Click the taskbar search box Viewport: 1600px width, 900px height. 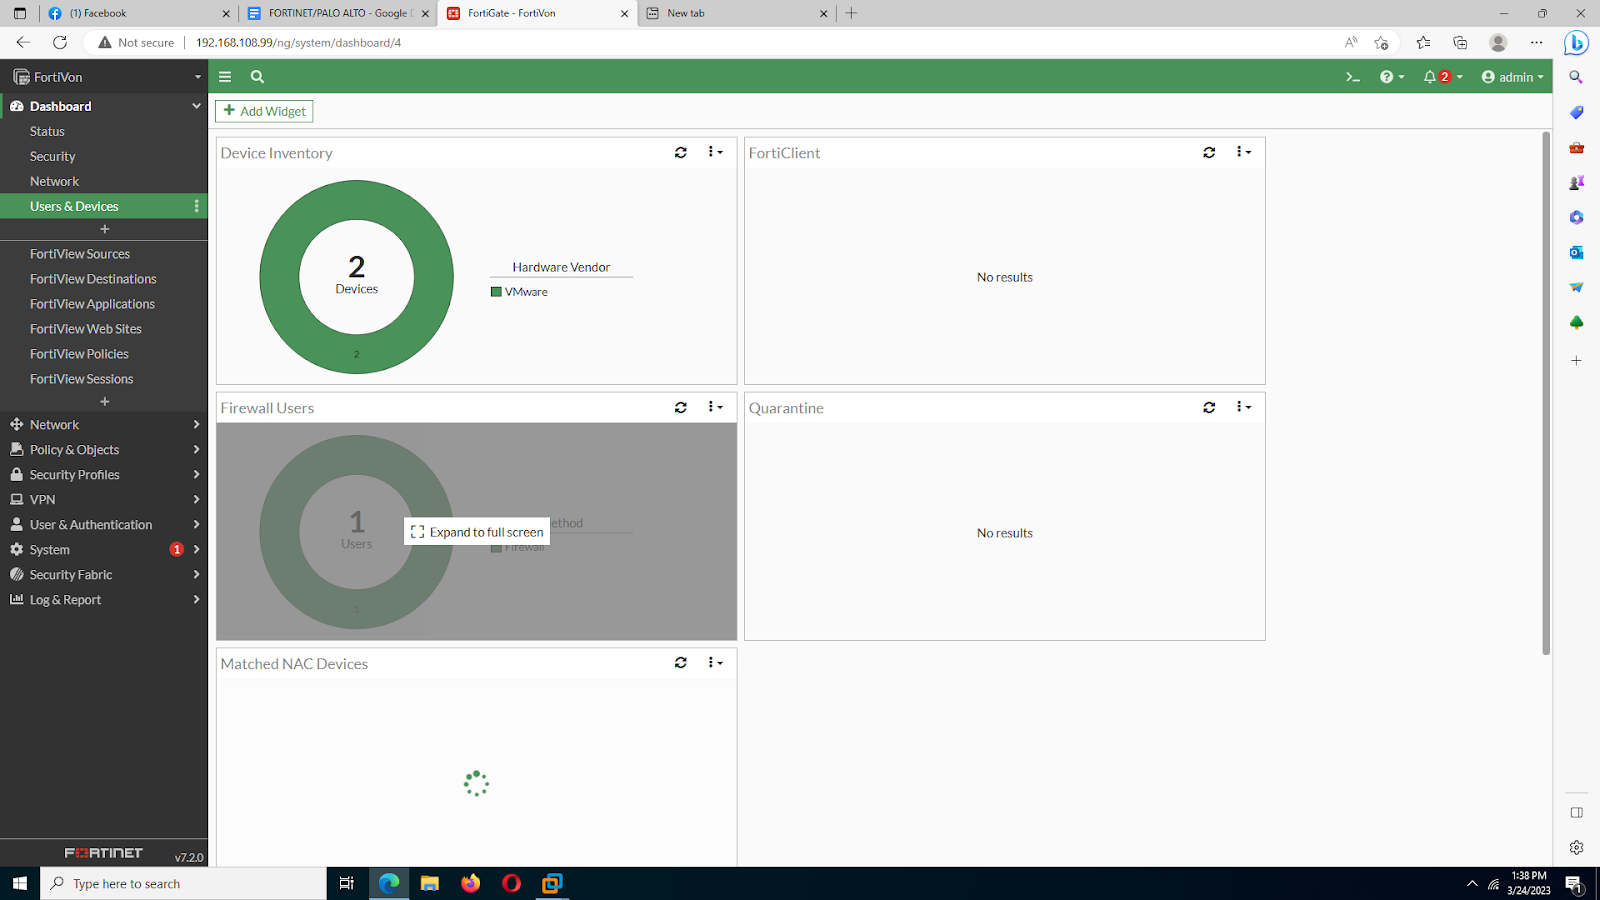[183, 883]
